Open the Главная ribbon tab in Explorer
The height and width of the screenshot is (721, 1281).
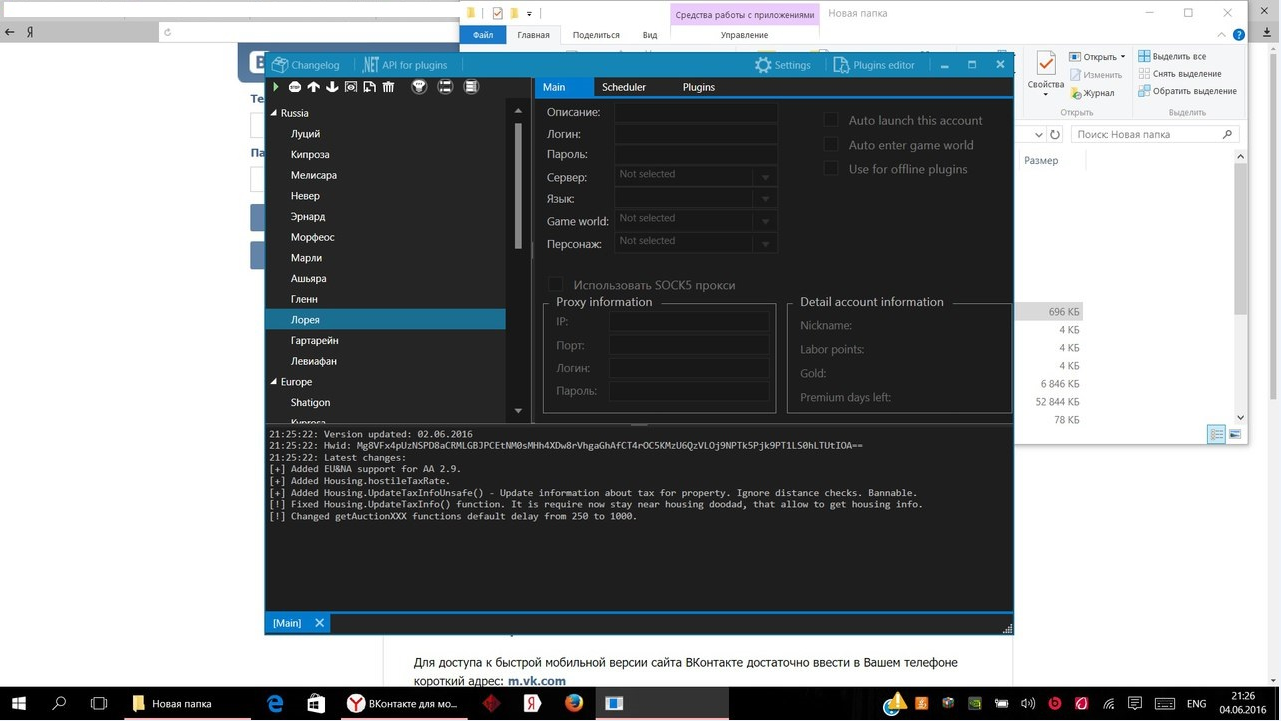[x=533, y=35]
